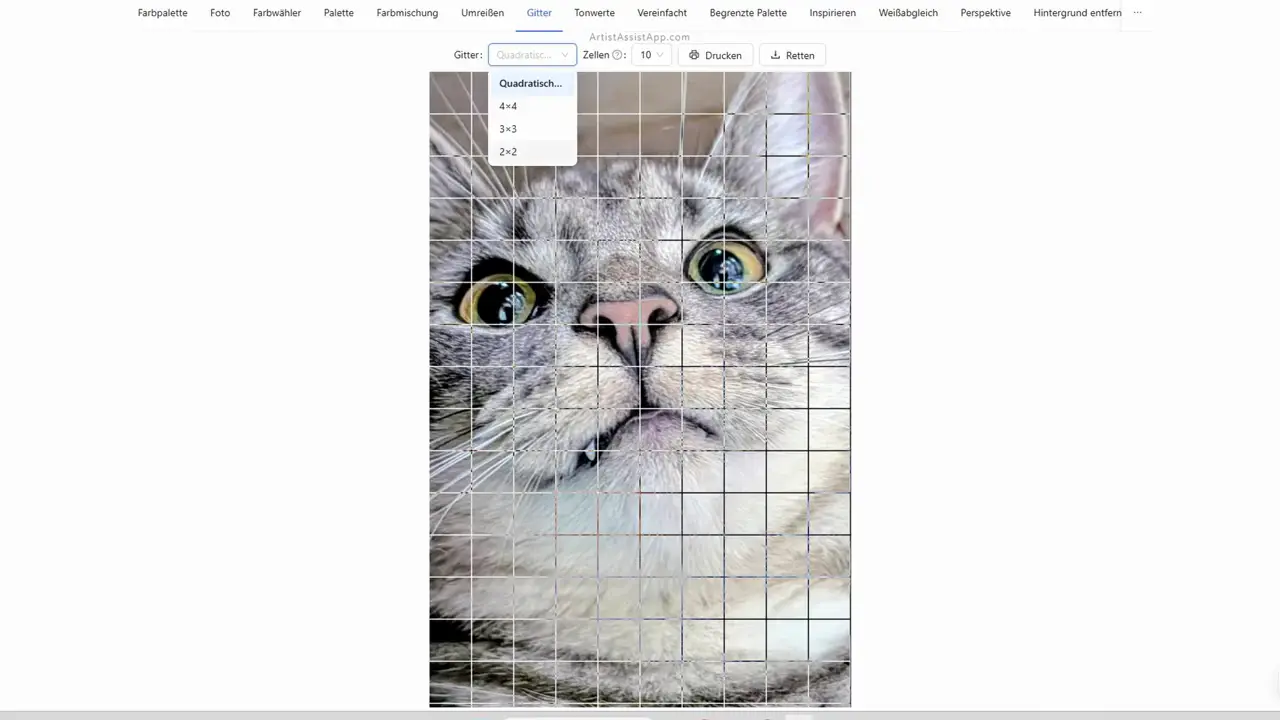Switch to the Farbpalette tab

pyautogui.click(x=163, y=13)
